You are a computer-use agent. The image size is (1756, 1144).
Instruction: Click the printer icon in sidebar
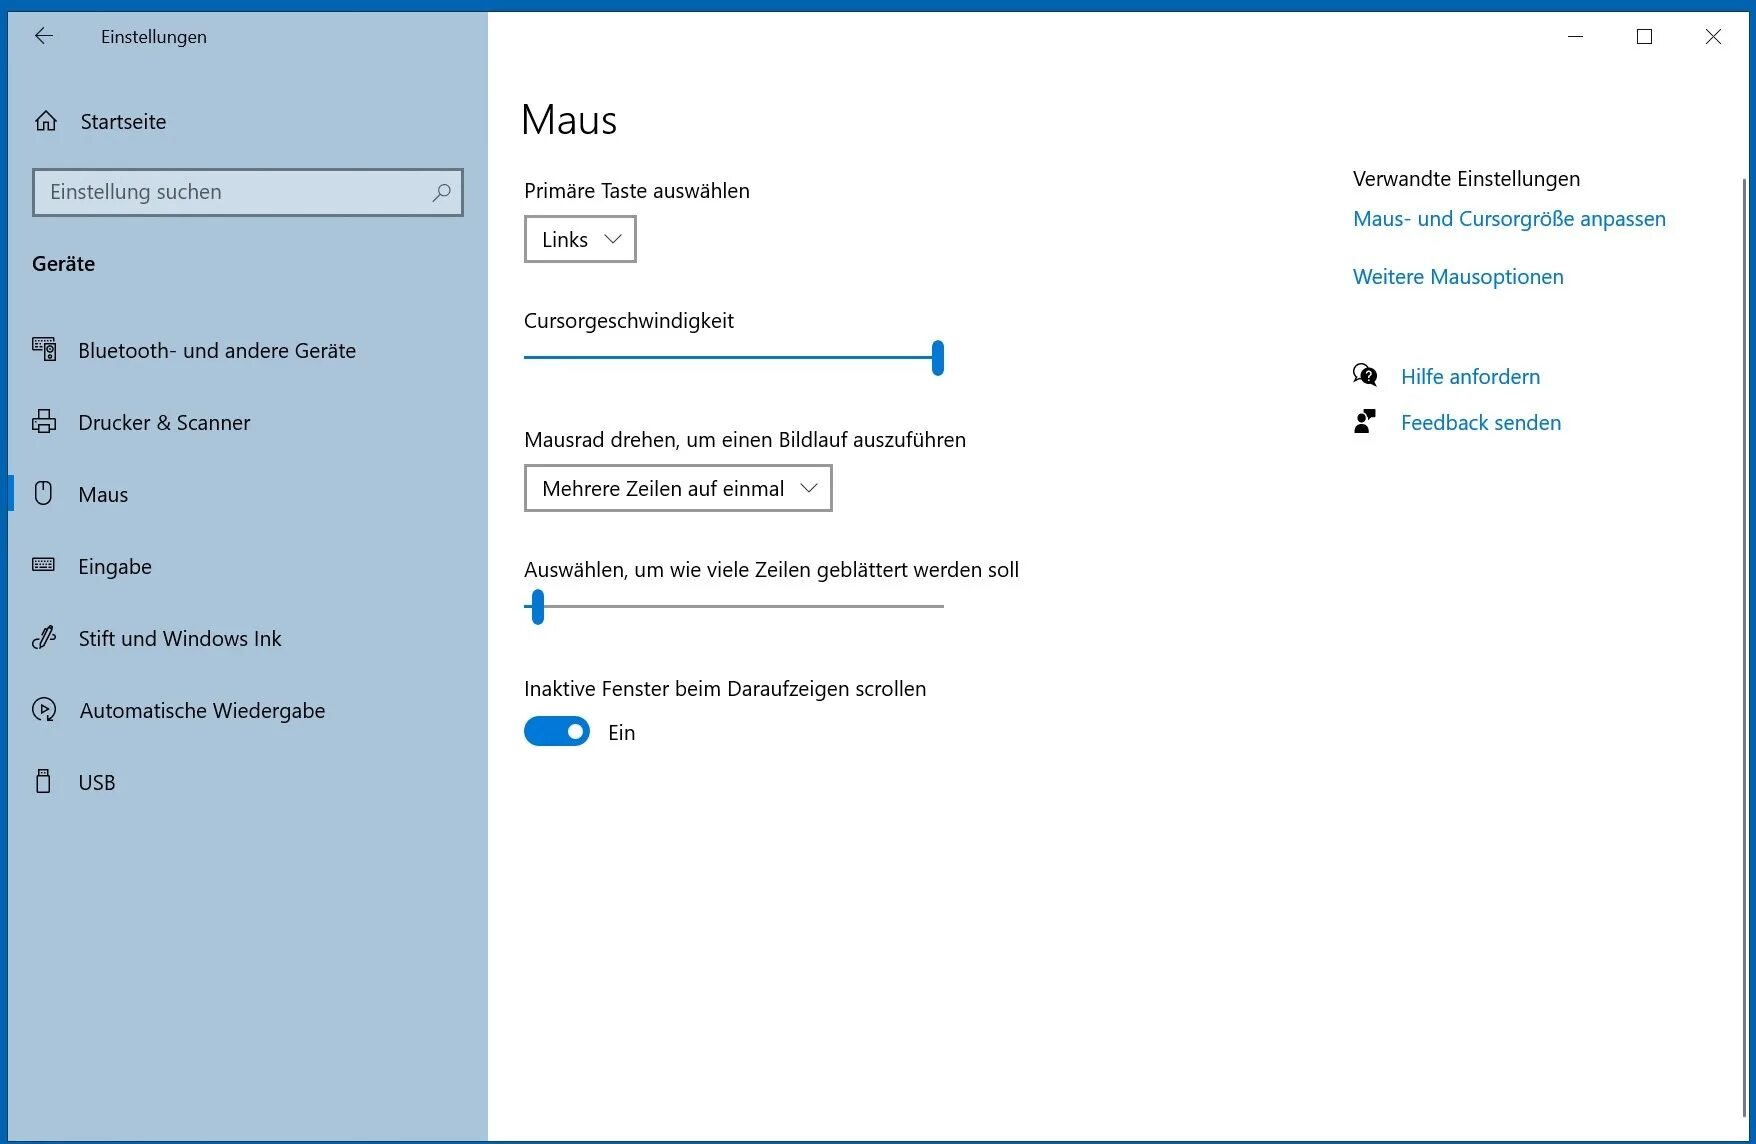(44, 421)
